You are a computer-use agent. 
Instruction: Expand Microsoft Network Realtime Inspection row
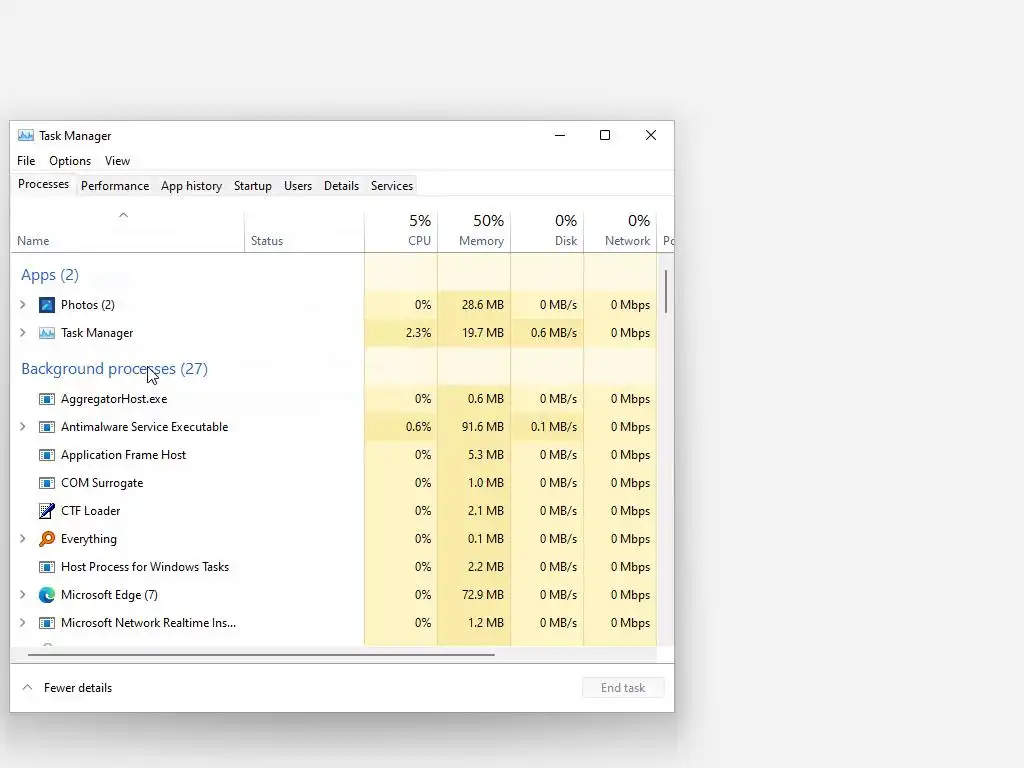pyautogui.click(x=23, y=623)
